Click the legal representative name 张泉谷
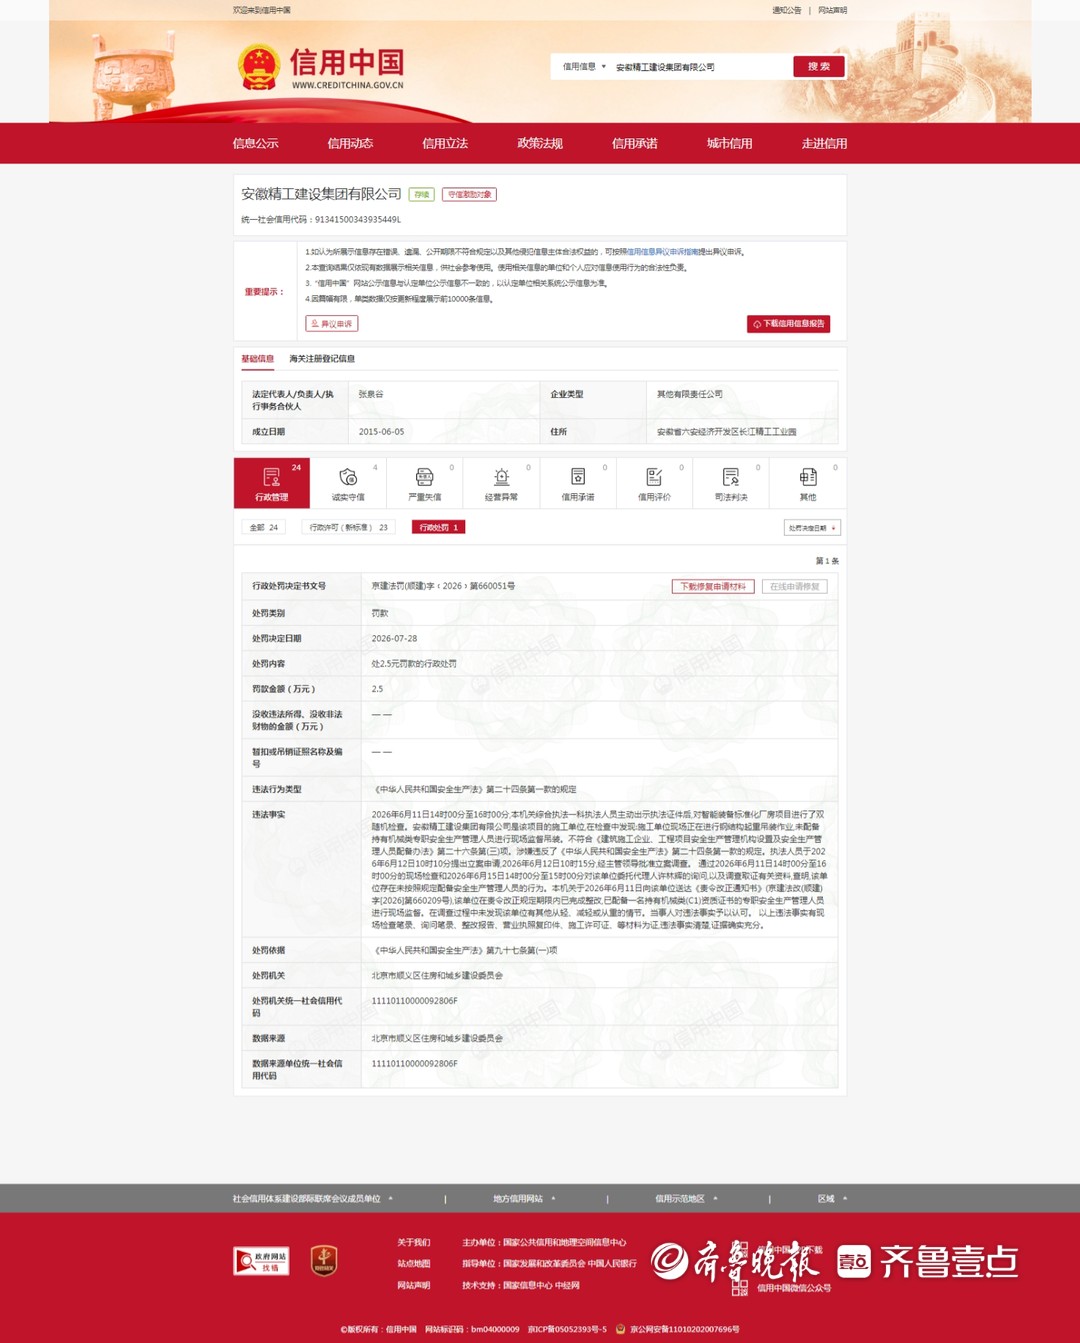The image size is (1080, 1343). coord(371,394)
